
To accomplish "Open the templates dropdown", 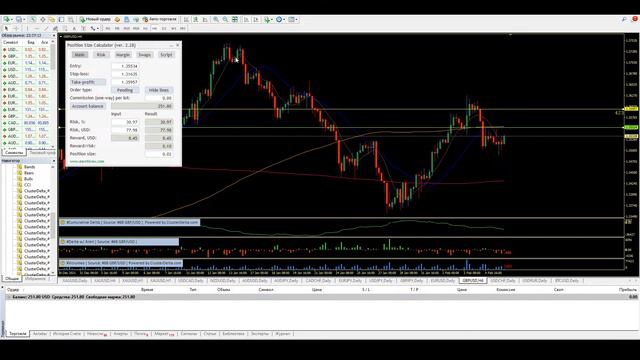I will click(293, 19).
